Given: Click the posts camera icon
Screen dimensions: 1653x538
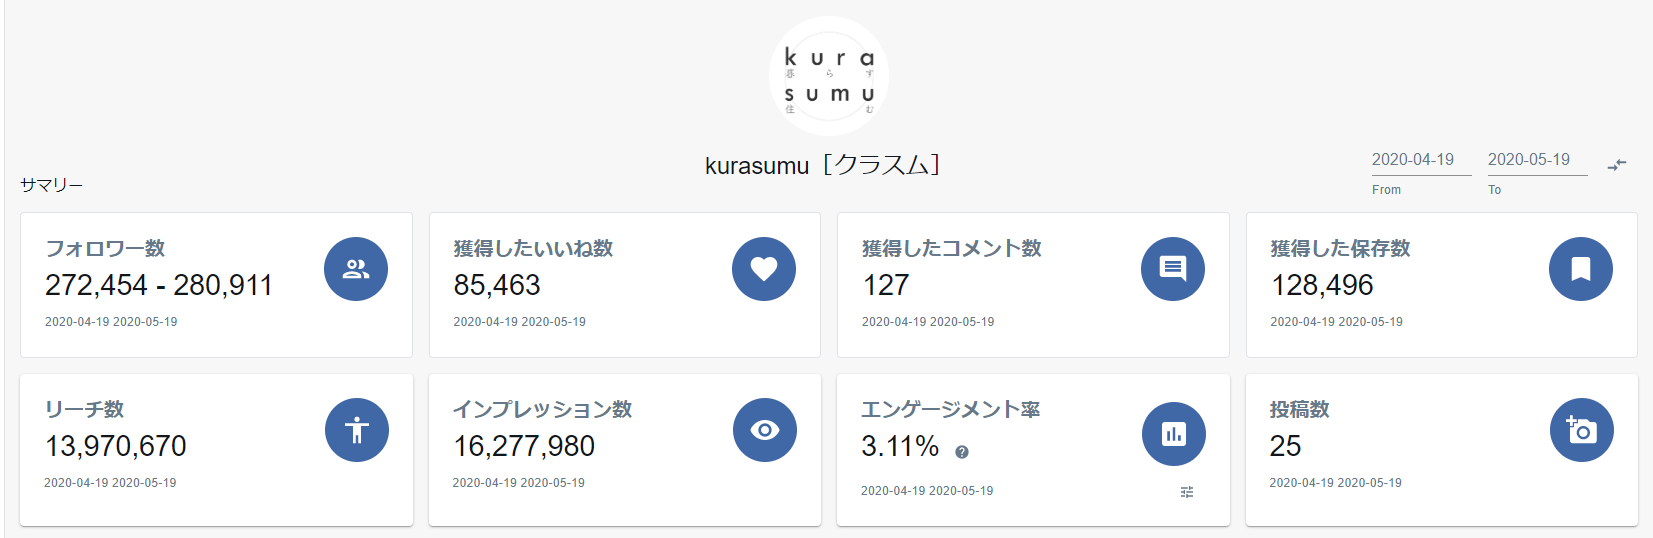Looking at the screenshot, I should point(1582,430).
